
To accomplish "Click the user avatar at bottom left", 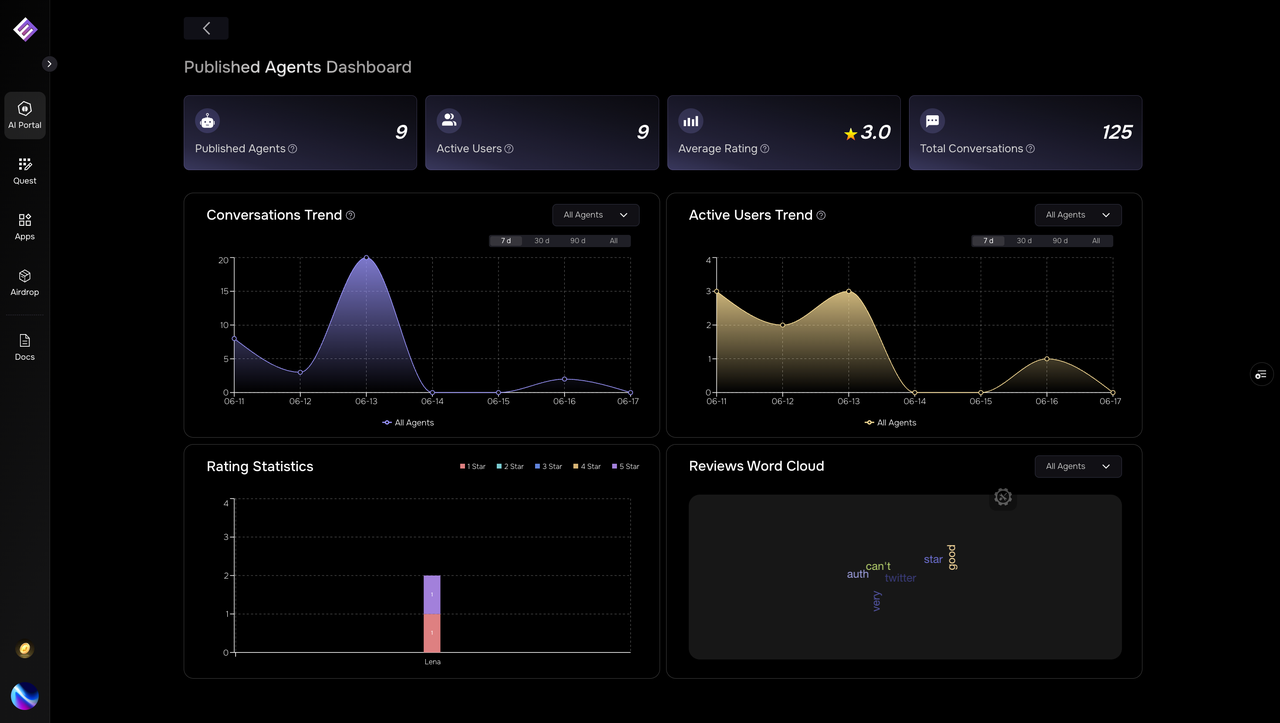I will [x=25, y=696].
